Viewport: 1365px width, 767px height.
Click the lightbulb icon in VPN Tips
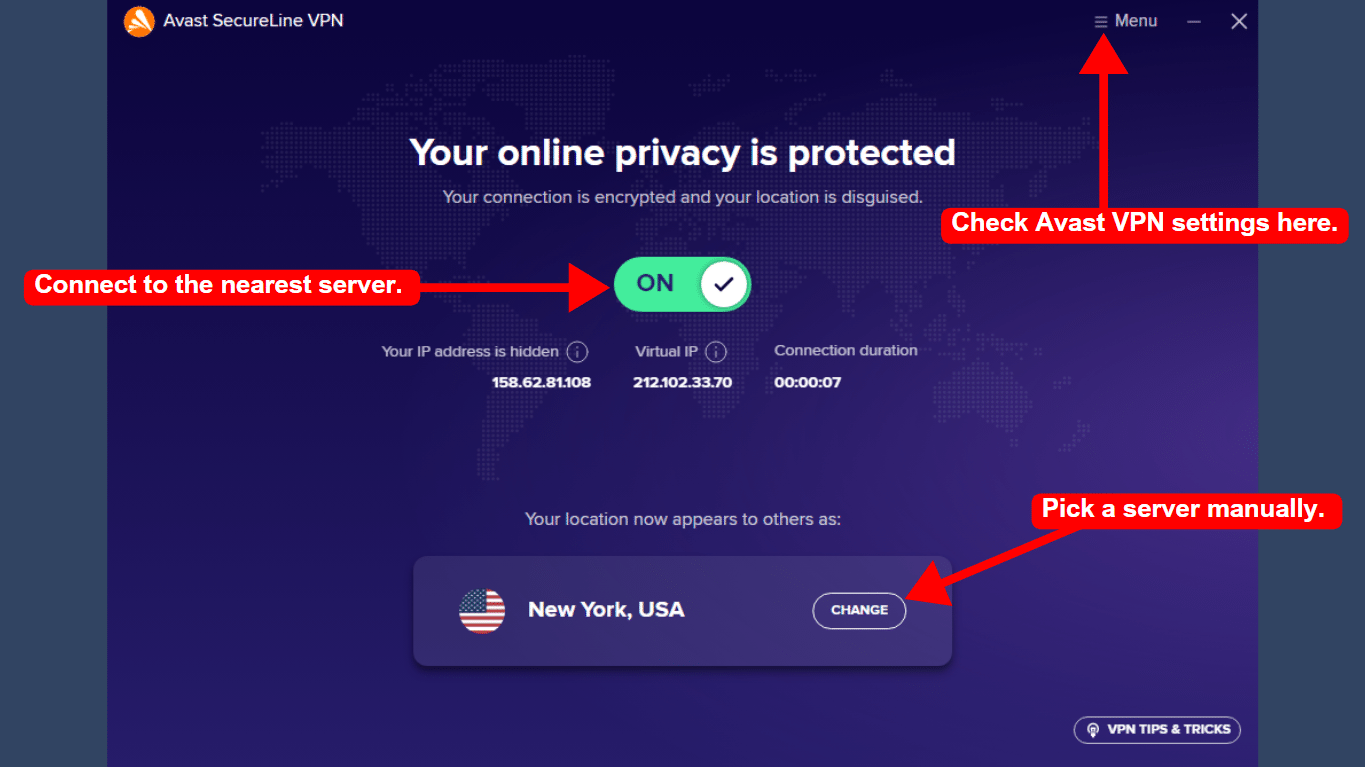(1093, 730)
